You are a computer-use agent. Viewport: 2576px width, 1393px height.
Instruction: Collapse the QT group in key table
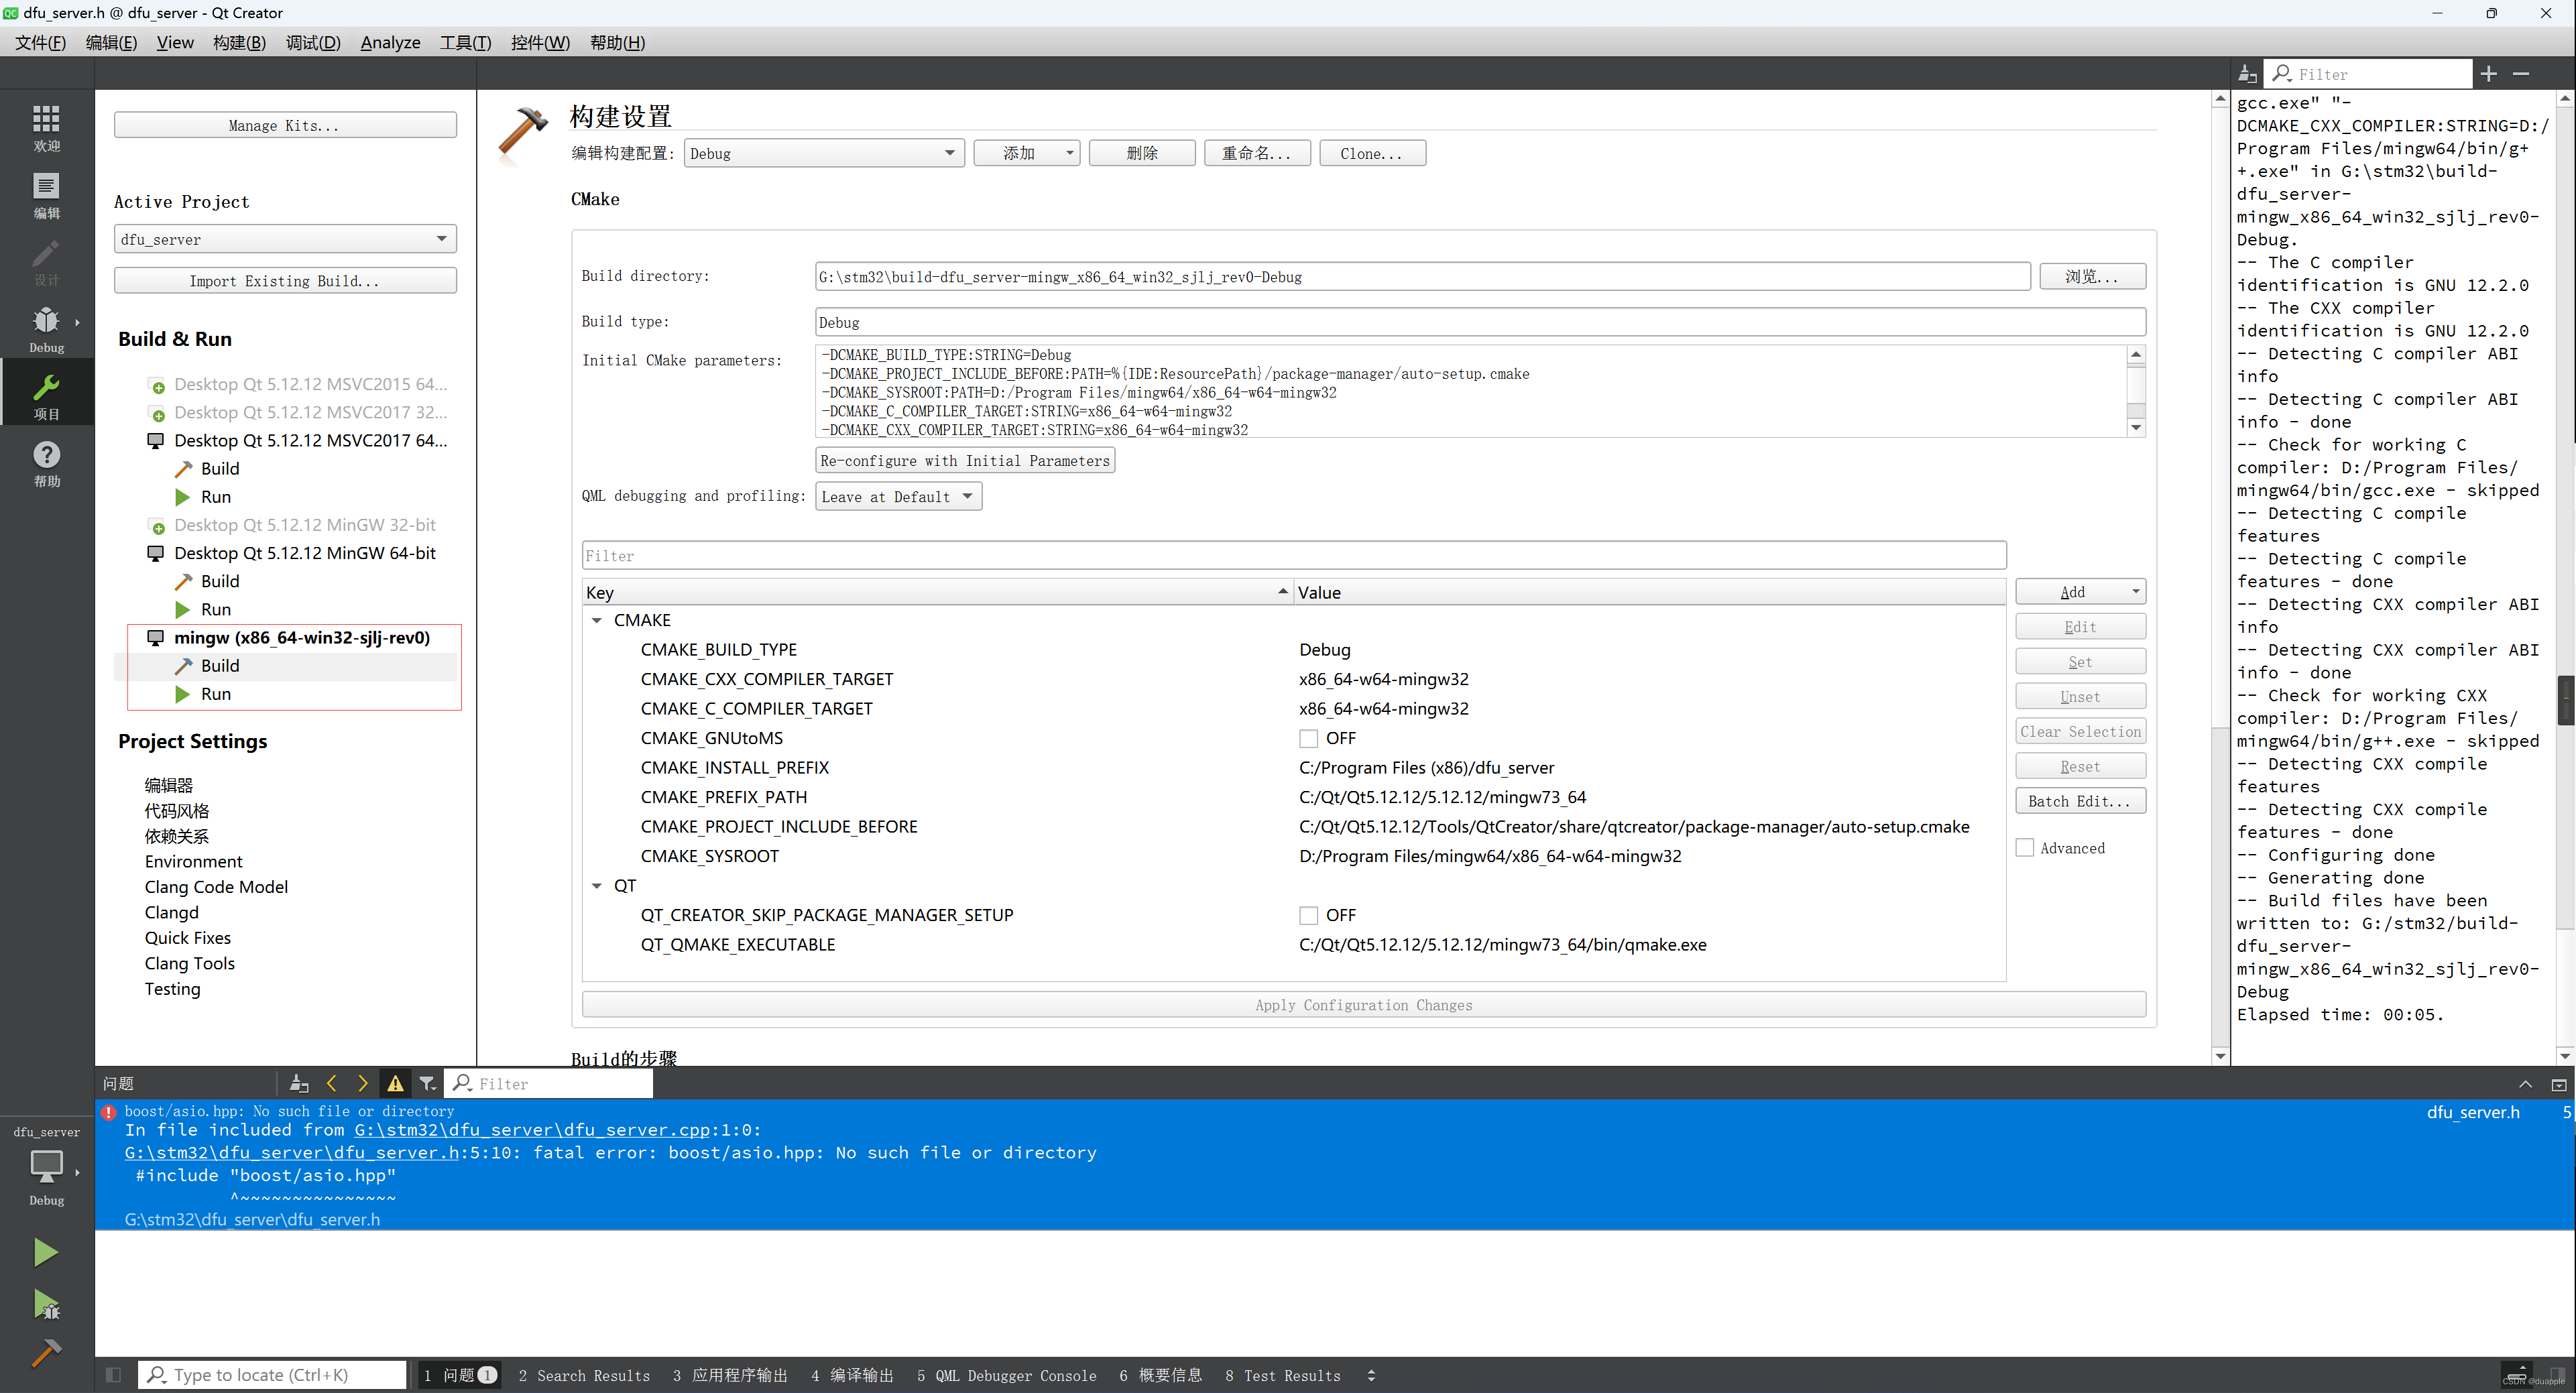pyautogui.click(x=597, y=885)
